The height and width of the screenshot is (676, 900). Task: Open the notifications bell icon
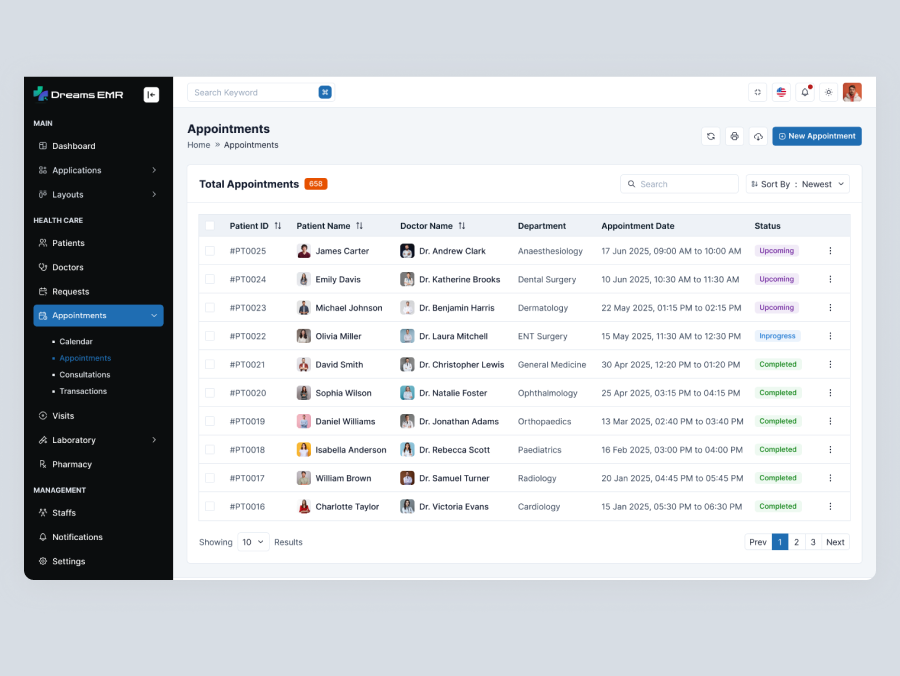tap(805, 92)
